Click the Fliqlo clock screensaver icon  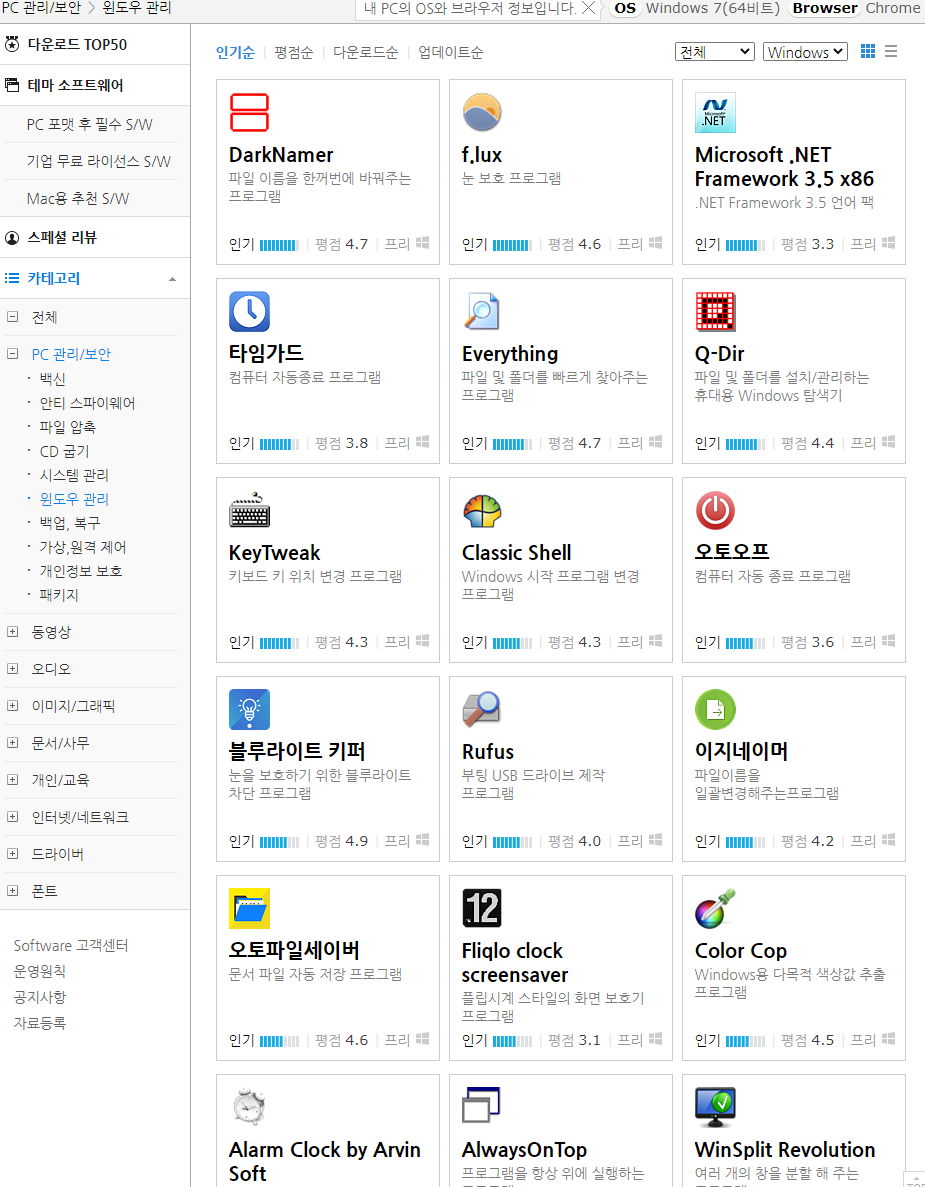pos(482,908)
